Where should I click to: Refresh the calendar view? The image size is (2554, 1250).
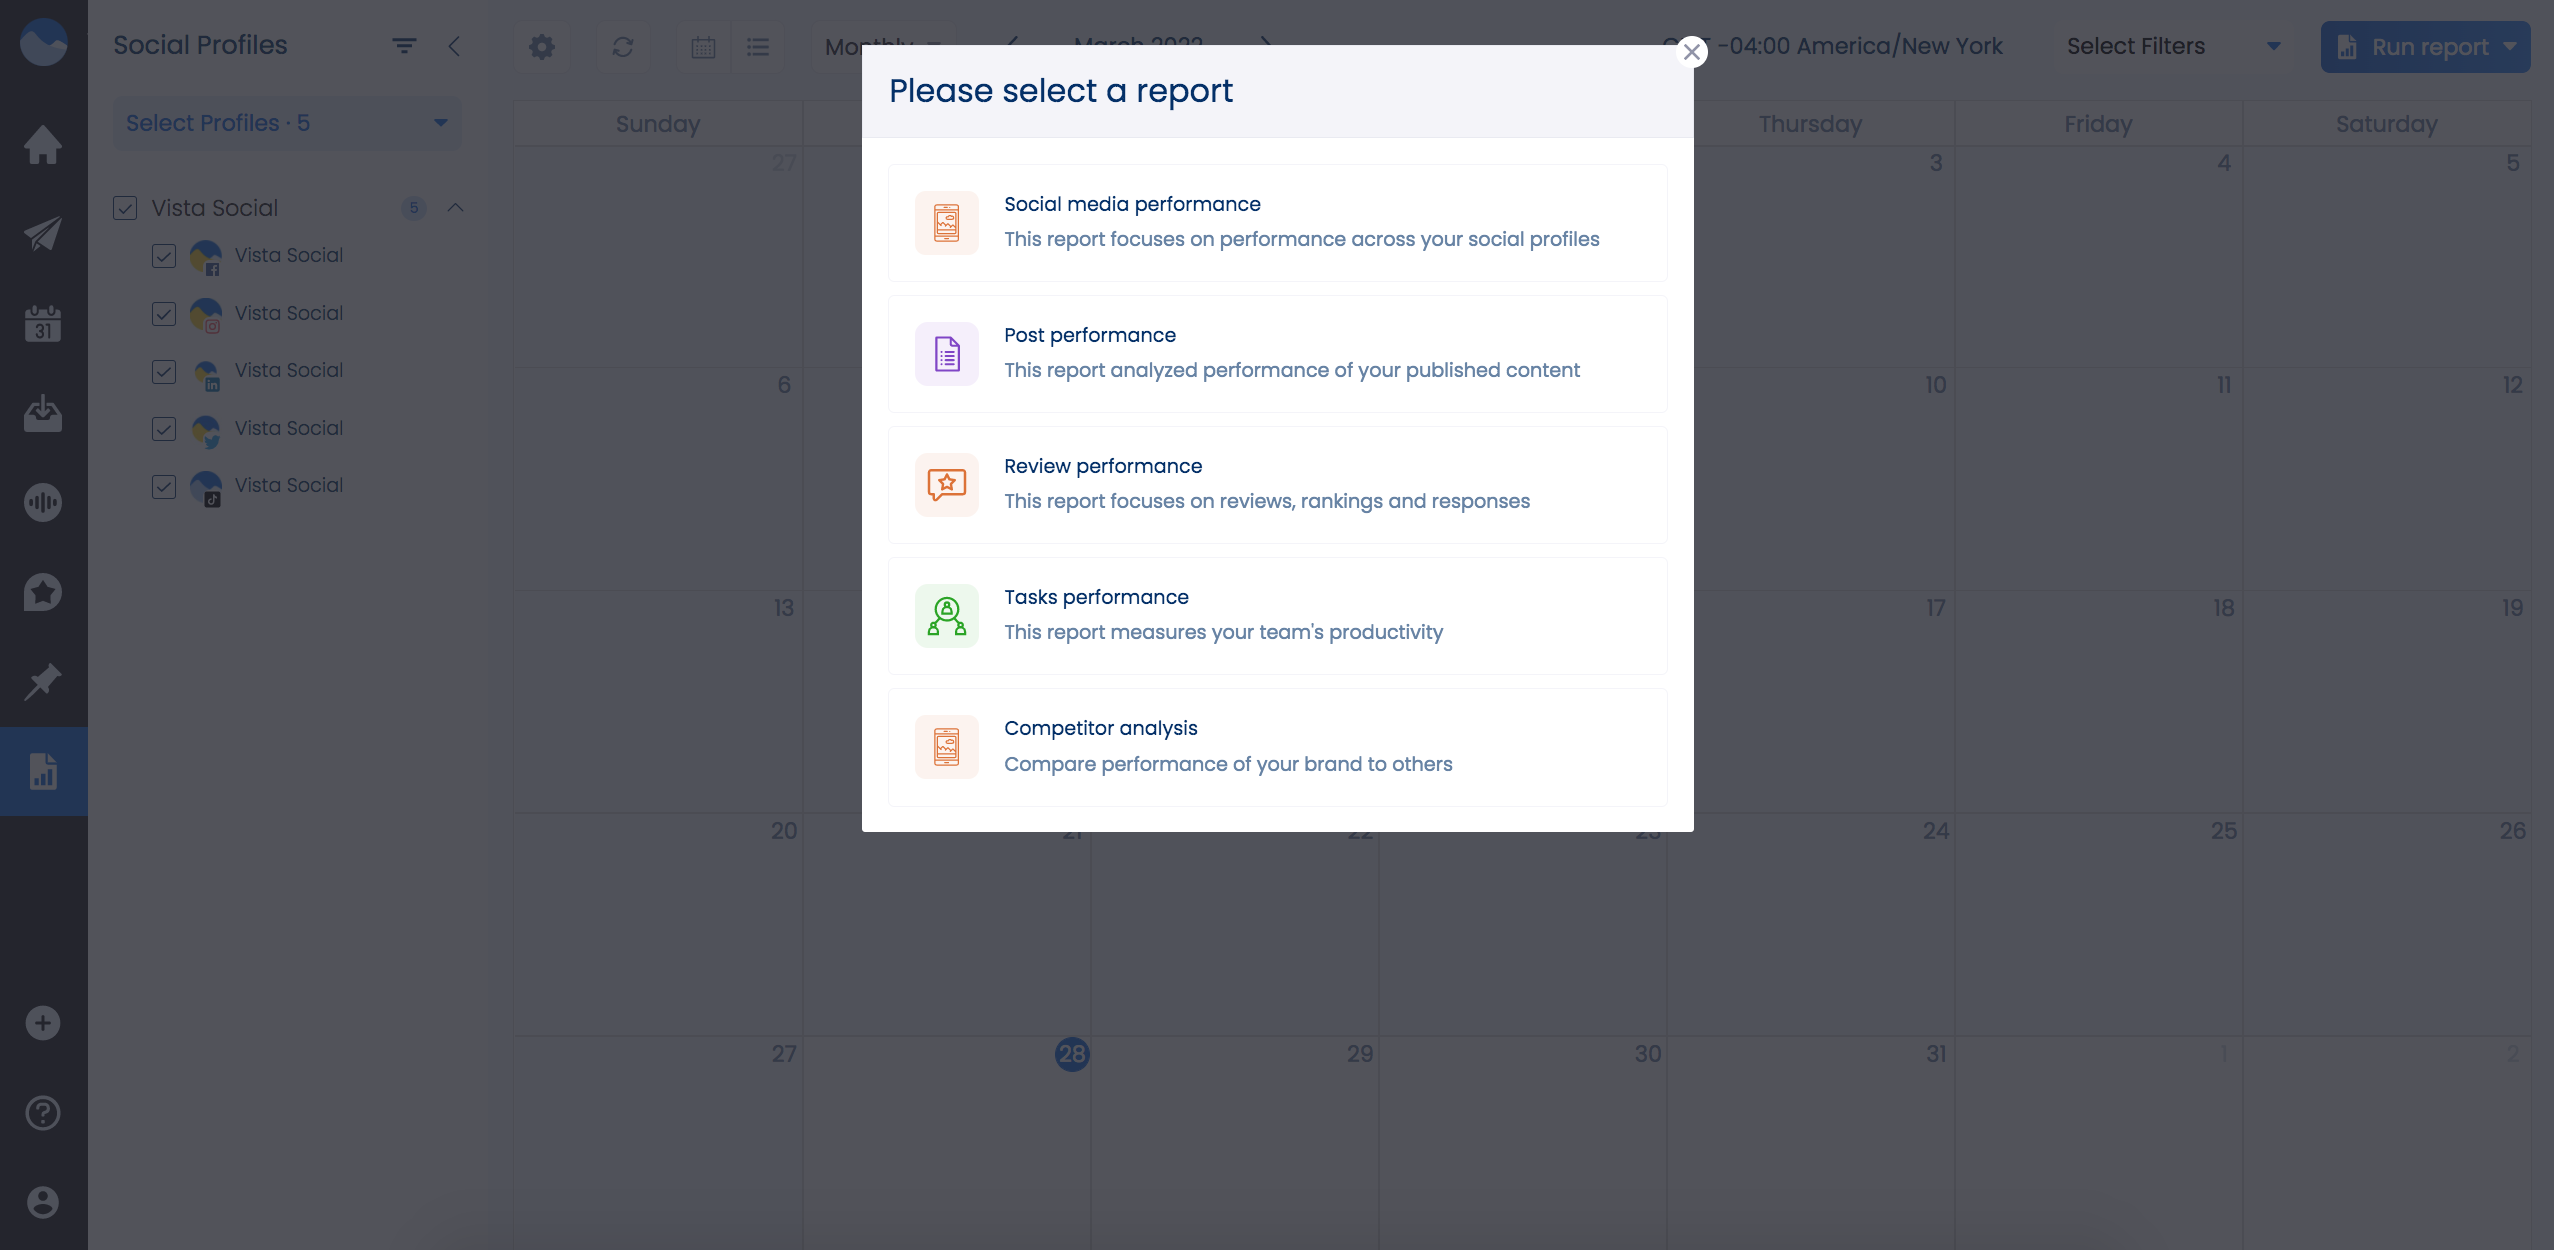tap(622, 46)
